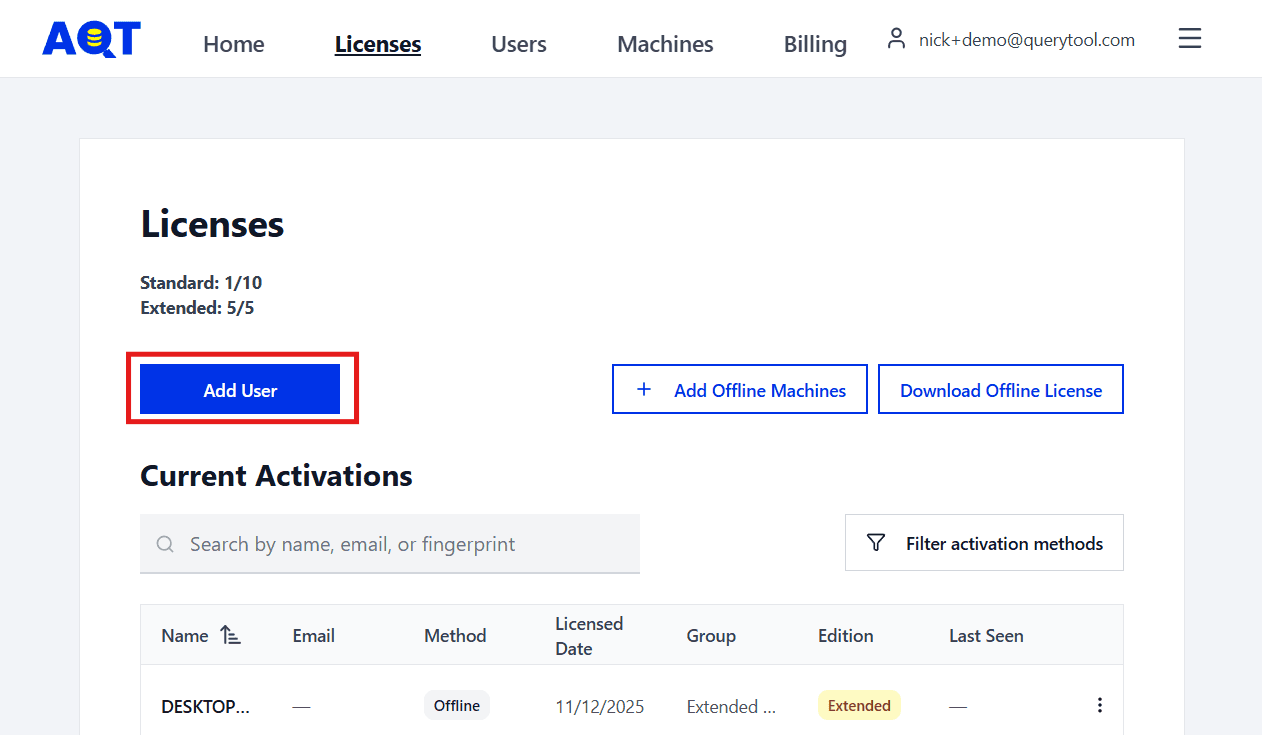Go to the Home tab
This screenshot has width=1262, height=735.
coord(233,44)
